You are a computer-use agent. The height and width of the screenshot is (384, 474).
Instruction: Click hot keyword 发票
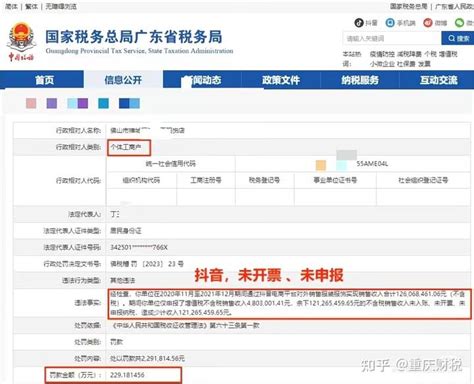click(x=424, y=64)
